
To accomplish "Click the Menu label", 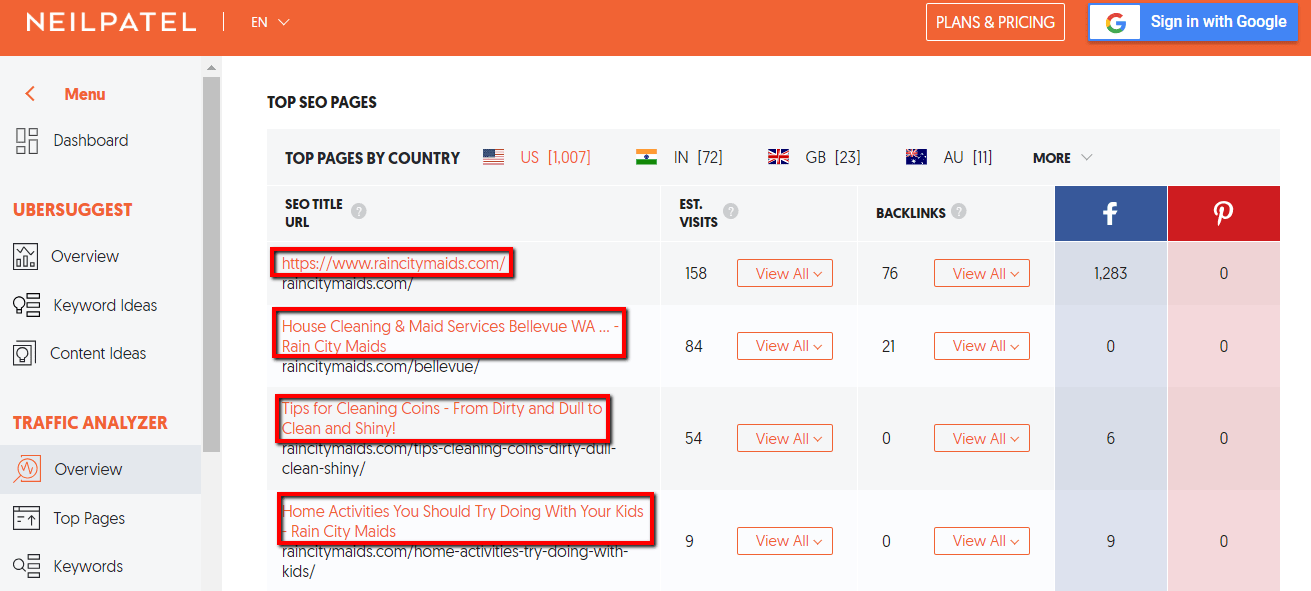I will click(x=85, y=94).
